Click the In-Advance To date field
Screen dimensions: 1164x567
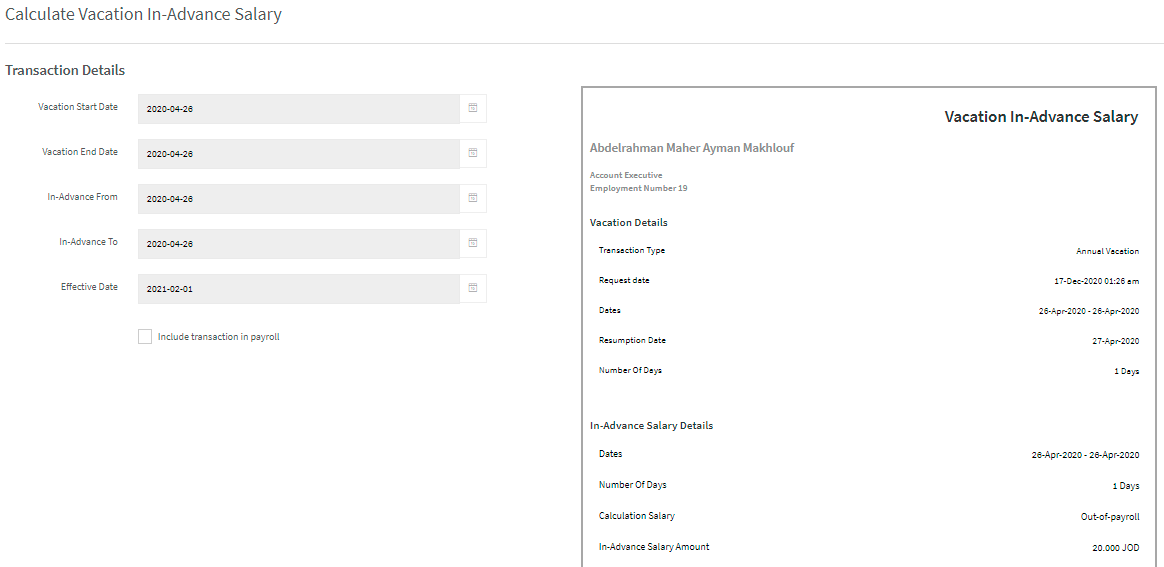click(299, 244)
